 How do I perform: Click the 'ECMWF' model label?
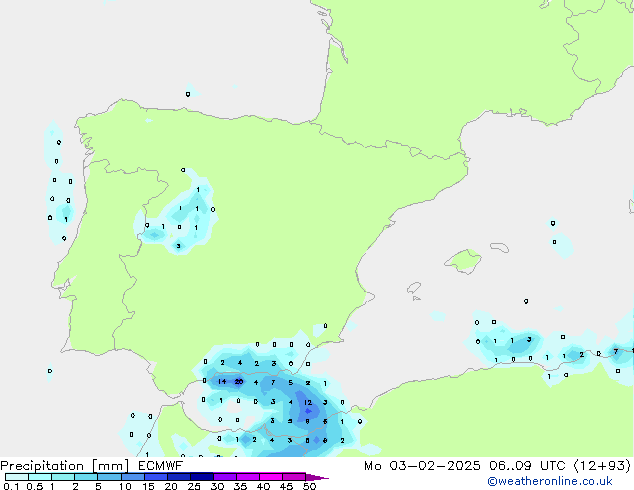[161, 466]
